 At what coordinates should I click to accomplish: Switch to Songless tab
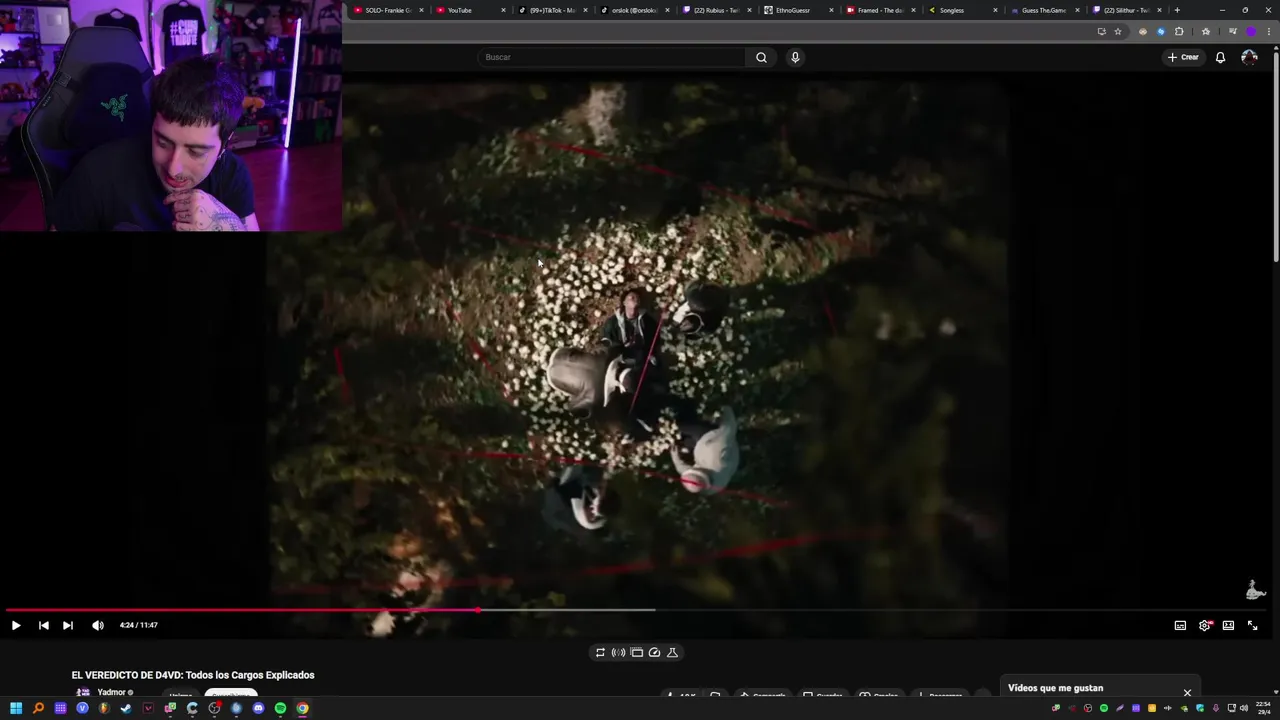pyautogui.click(x=962, y=10)
